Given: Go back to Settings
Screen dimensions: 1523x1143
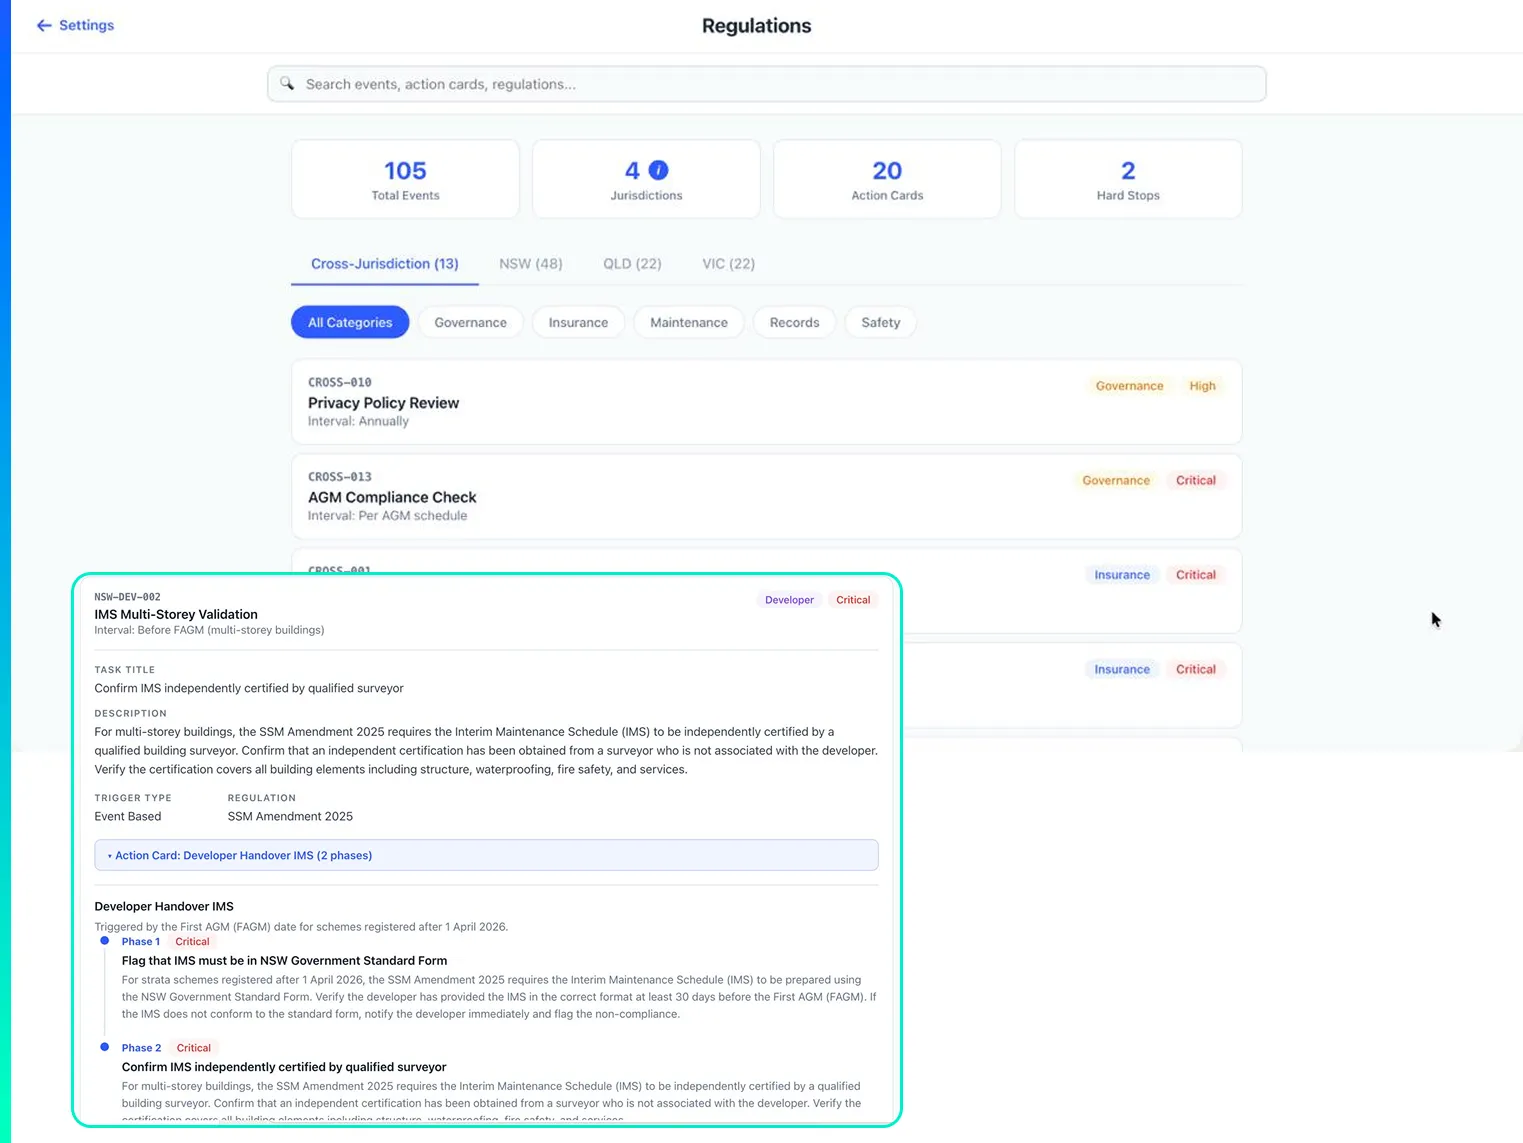Looking at the screenshot, I should (75, 25).
